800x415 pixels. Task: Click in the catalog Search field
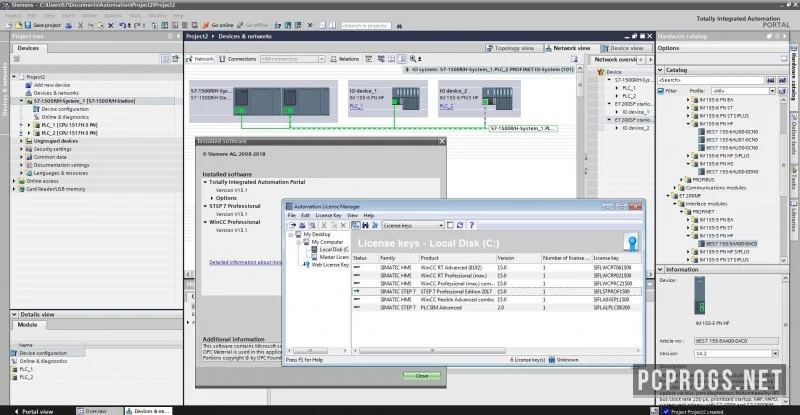pyautogui.click(x=710, y=80)
